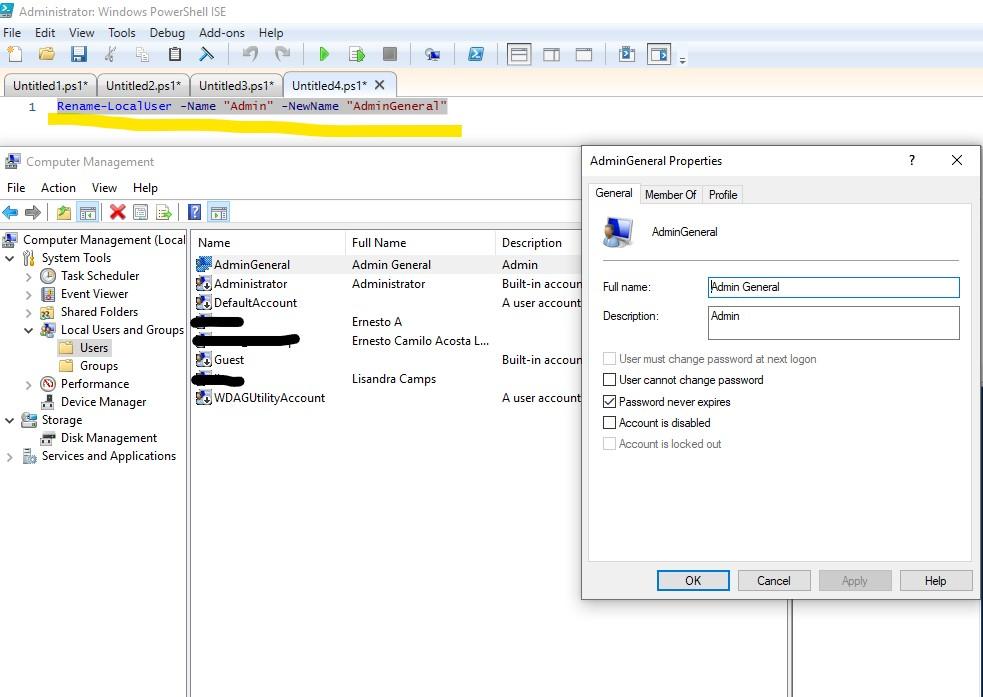Viewport: 983px width, 697px height.
Task: Click Properties icon in Computer Management toolbar
Action: point(140,212)
